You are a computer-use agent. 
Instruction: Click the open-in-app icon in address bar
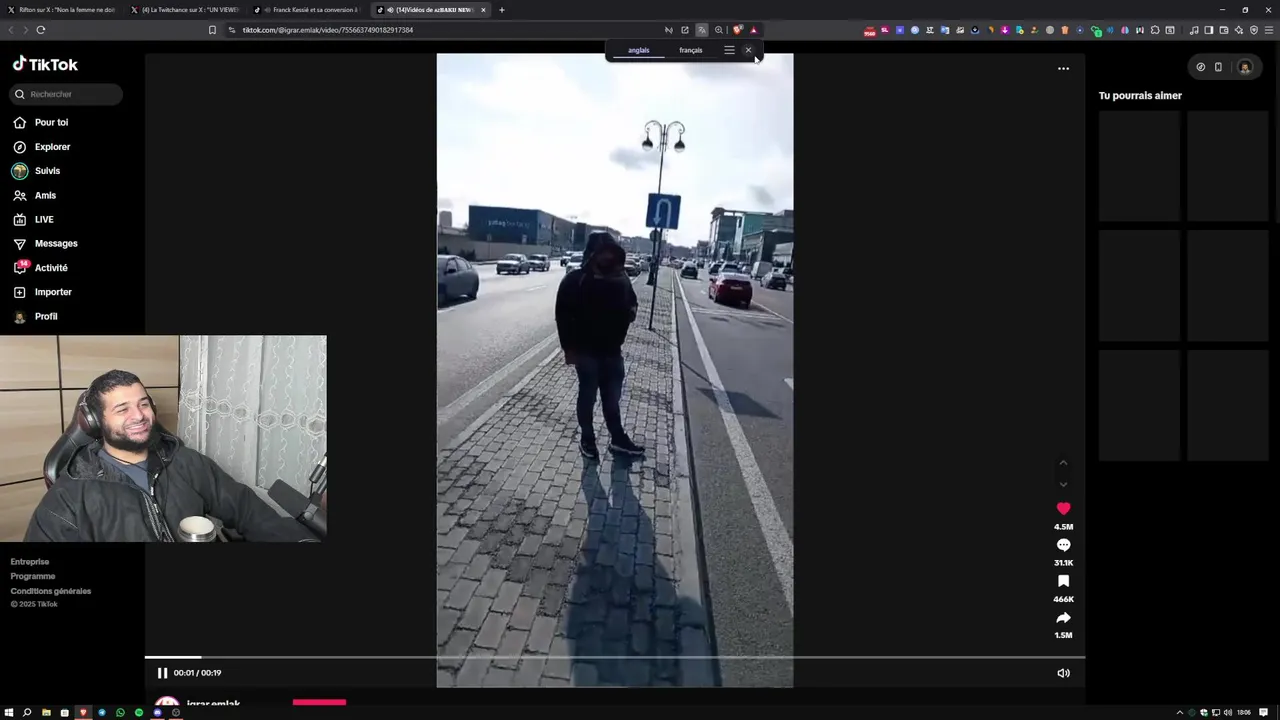685,30
